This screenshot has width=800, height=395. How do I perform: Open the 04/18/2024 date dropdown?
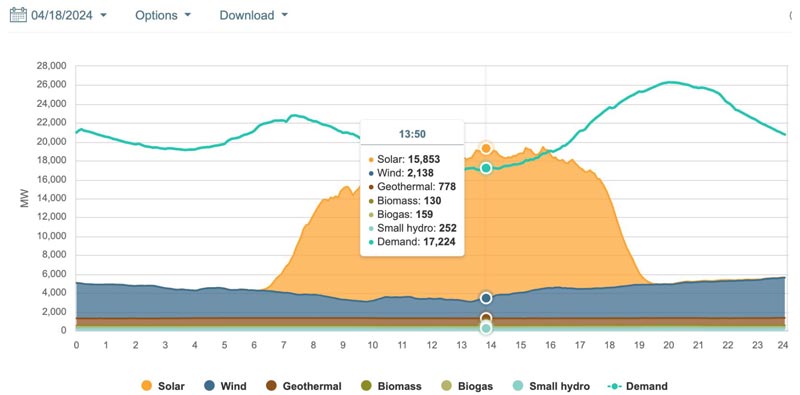tap(69, 15)
